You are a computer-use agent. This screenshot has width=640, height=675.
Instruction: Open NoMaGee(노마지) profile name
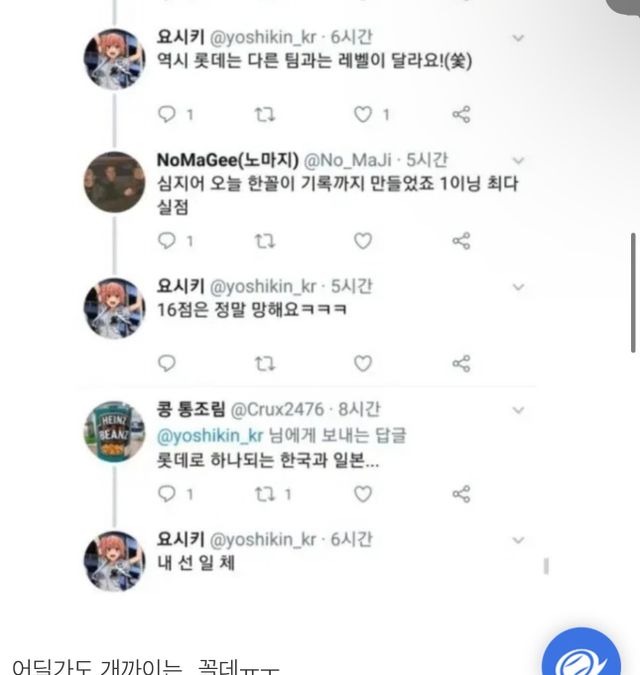tap(226, 160)
